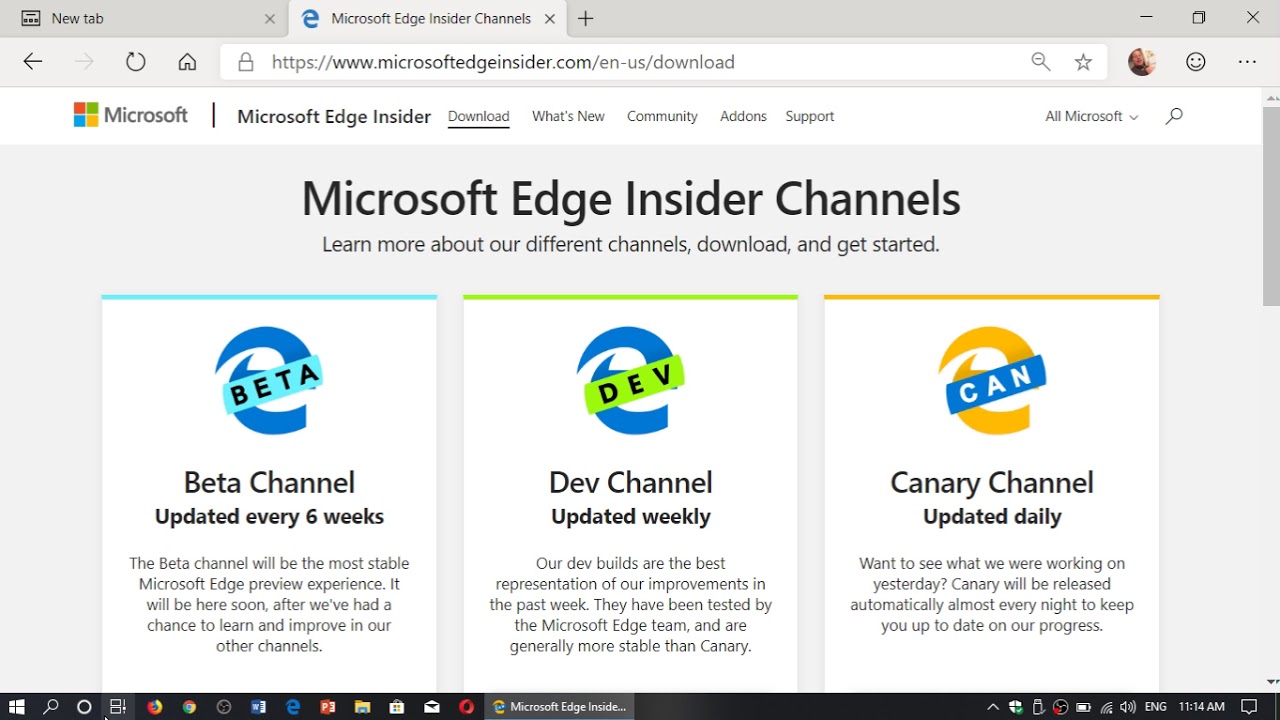Open the user profile avatar
The width and height of the screenshot is (1280, 720).
1142,62
